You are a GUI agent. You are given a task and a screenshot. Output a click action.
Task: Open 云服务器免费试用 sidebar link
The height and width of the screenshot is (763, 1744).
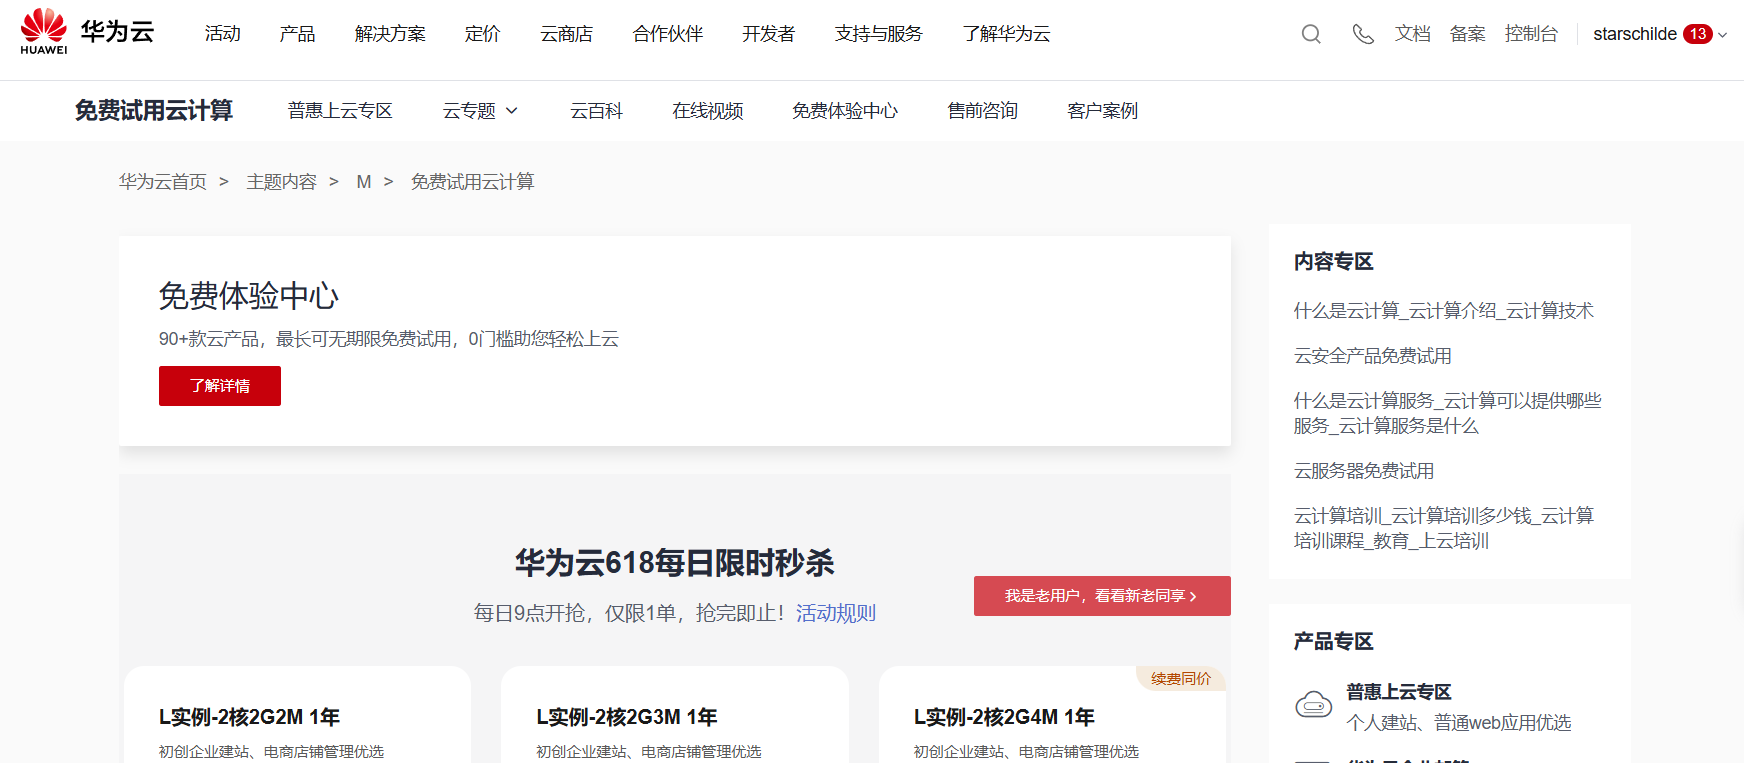click(x=1363, y=471)
